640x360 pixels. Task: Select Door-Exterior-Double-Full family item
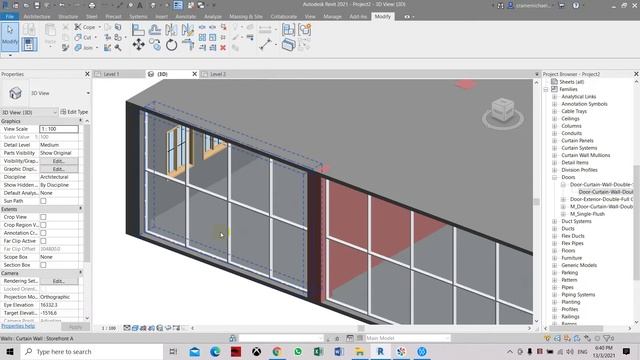pyautogui.click(x=601, y=199)
